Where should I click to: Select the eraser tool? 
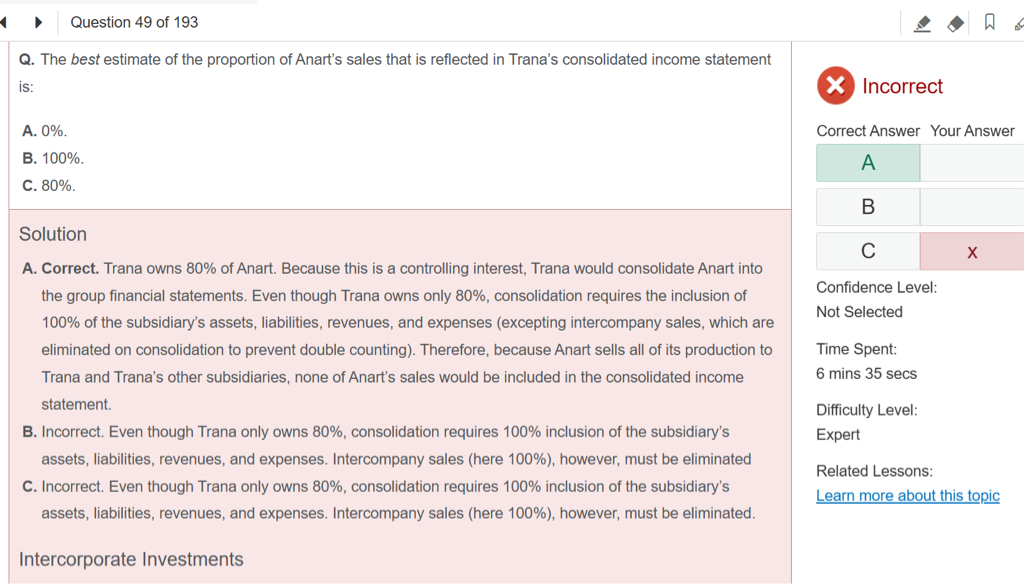point(956,22)
